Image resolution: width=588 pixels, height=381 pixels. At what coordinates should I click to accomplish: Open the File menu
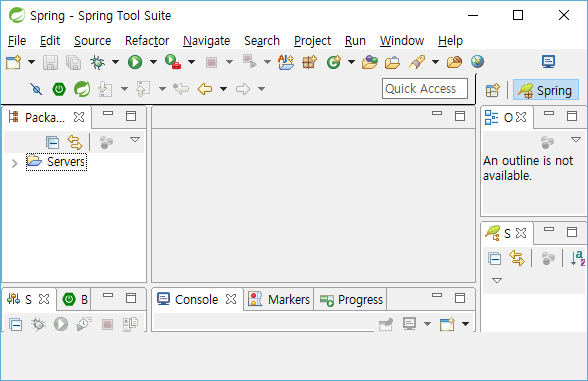17,40
